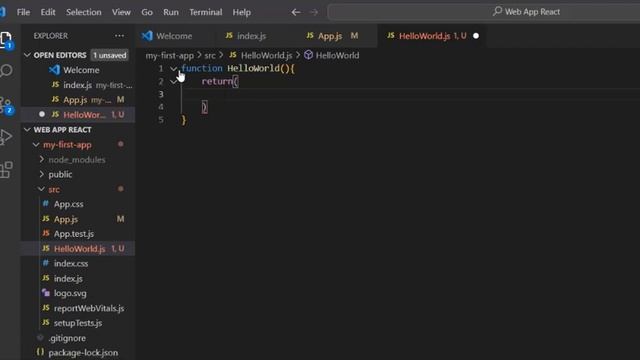Open the Terminal menu
The width and height of the screenshot is (640, 360).
tap(205, 12)
